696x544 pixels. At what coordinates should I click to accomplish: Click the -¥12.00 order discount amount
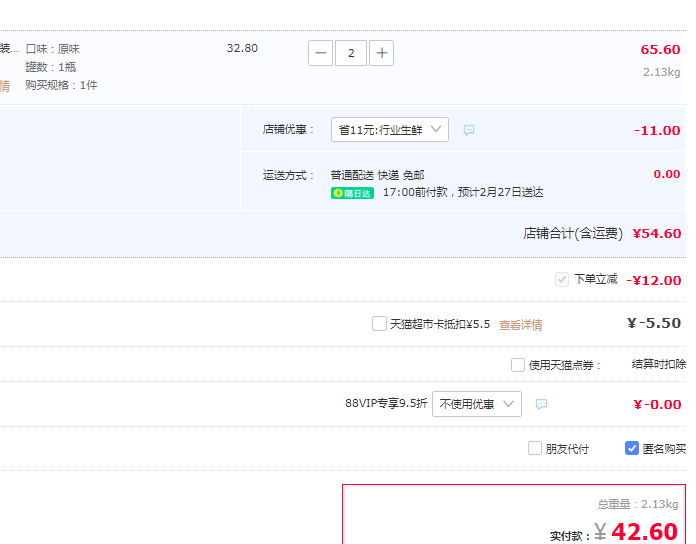tap(653, 280)
